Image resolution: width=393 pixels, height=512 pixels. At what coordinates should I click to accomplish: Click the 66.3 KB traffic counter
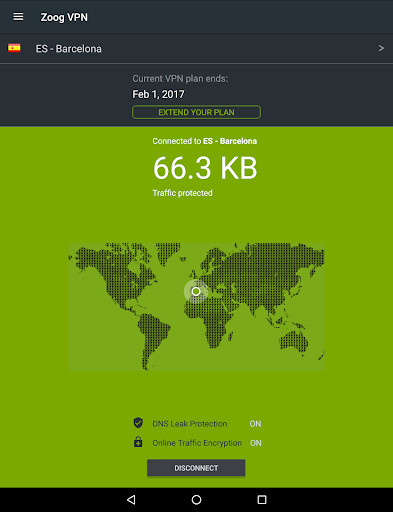click(205, 168)
